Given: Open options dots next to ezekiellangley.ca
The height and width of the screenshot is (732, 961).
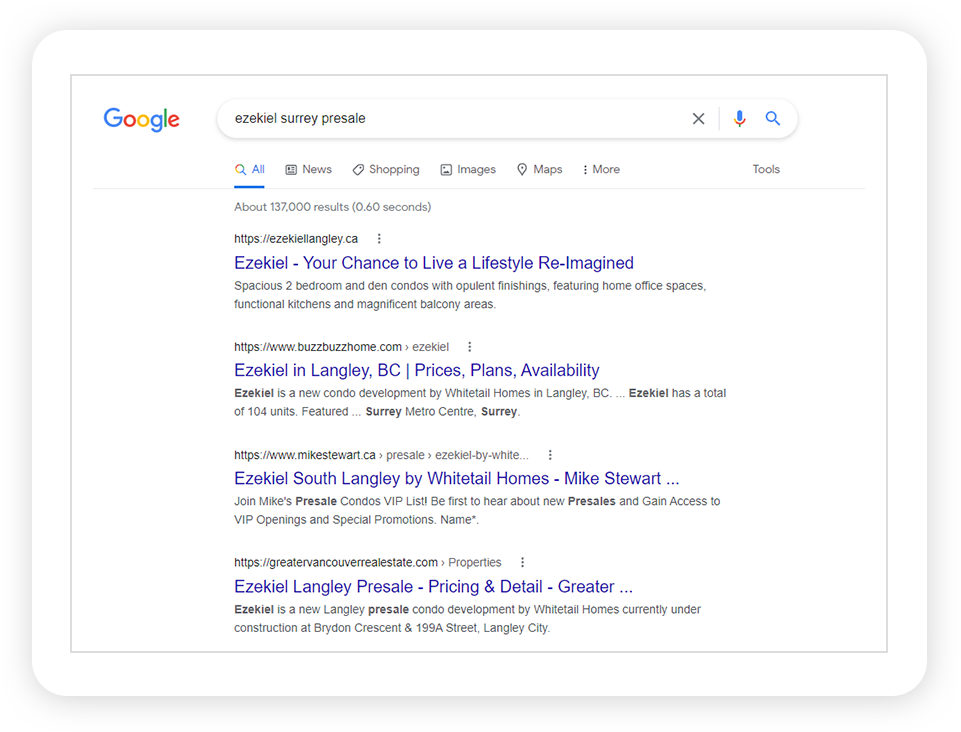Looking at the screenshot, I should [379, 238].
